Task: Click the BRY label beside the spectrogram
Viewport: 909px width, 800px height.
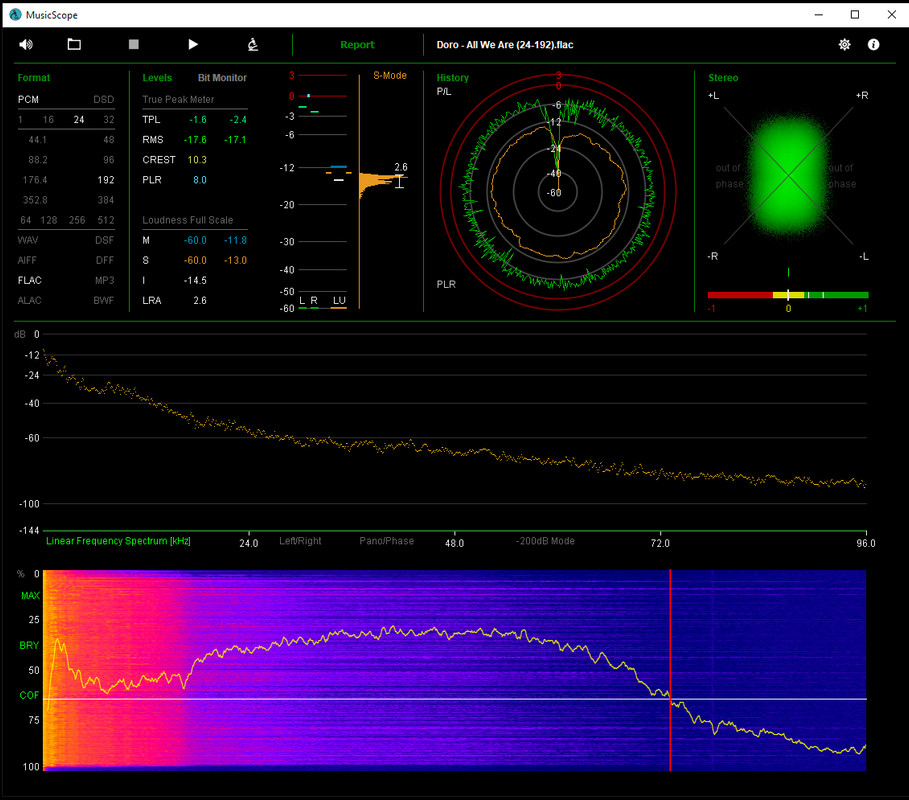Action: [29, 645]
